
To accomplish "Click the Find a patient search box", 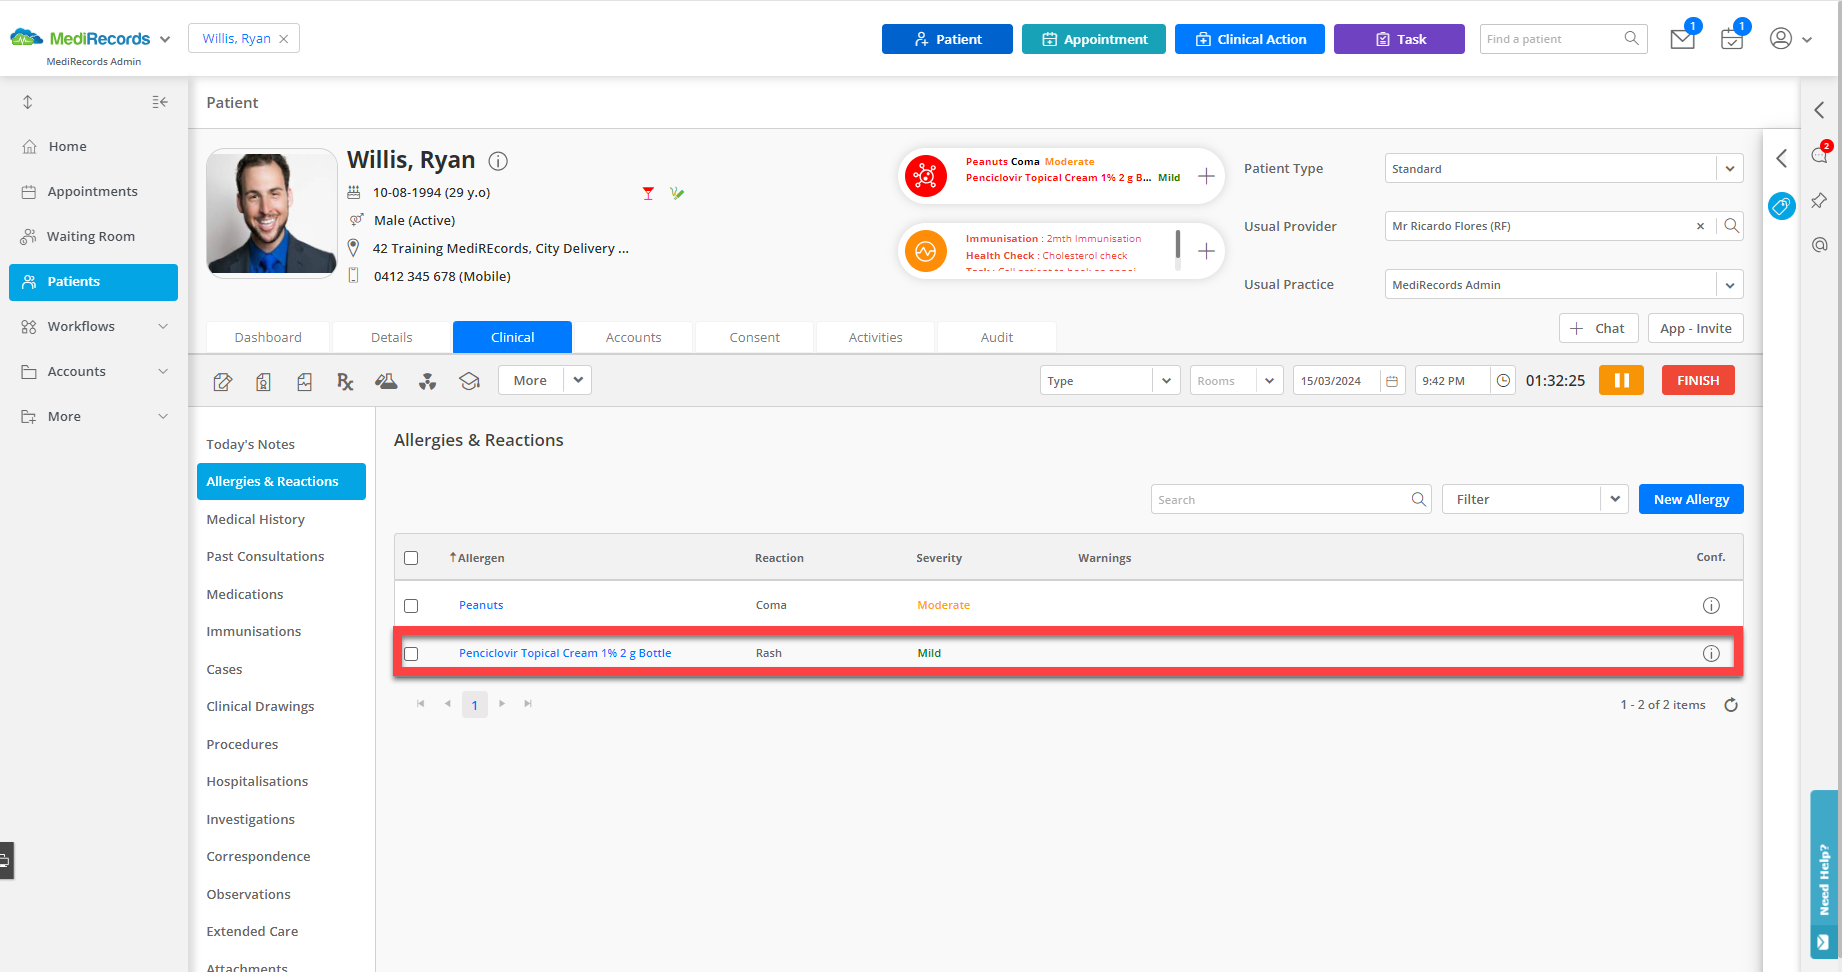I will pyautogui.click(x=1563, y=39).
